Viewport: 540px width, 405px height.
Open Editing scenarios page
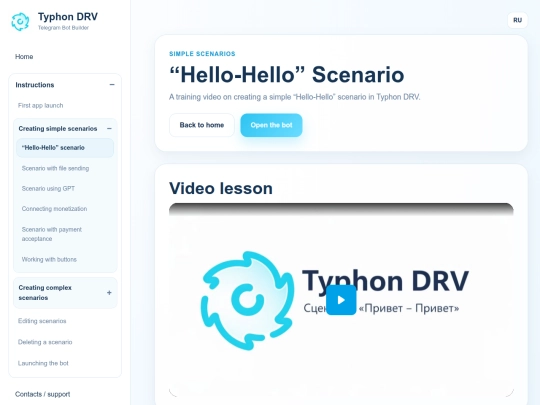point(42,321)
